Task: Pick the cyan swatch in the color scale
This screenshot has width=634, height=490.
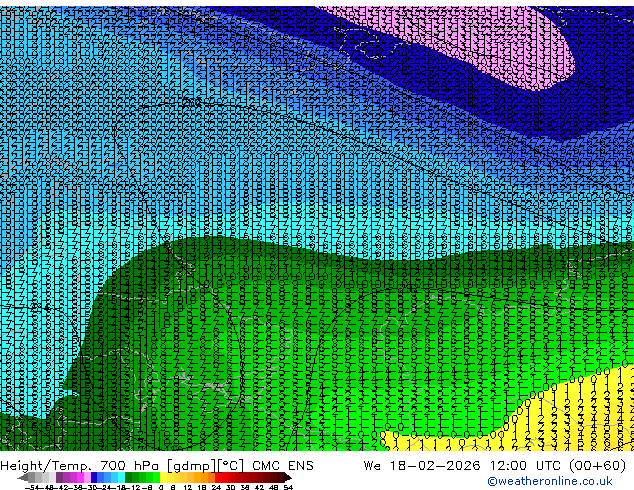Action: point(121,477)
